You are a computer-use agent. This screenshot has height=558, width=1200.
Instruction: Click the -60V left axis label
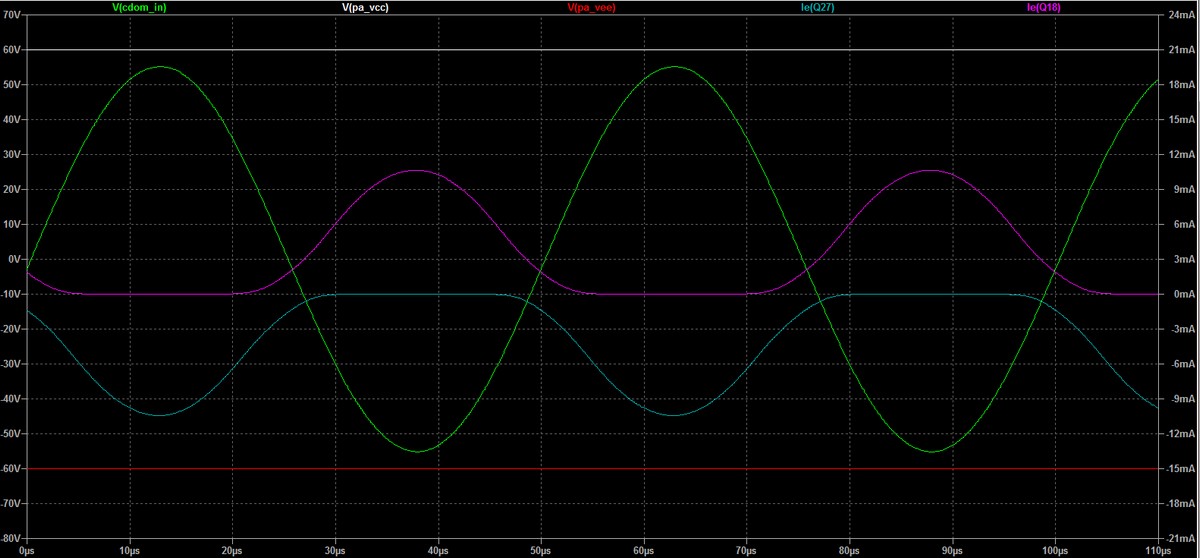pyautogui.click(x=11, y=469)
